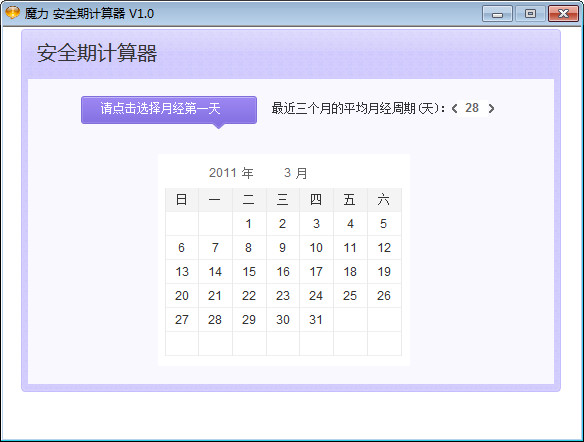Click the 日 Sunday column header

click(182, 200)
